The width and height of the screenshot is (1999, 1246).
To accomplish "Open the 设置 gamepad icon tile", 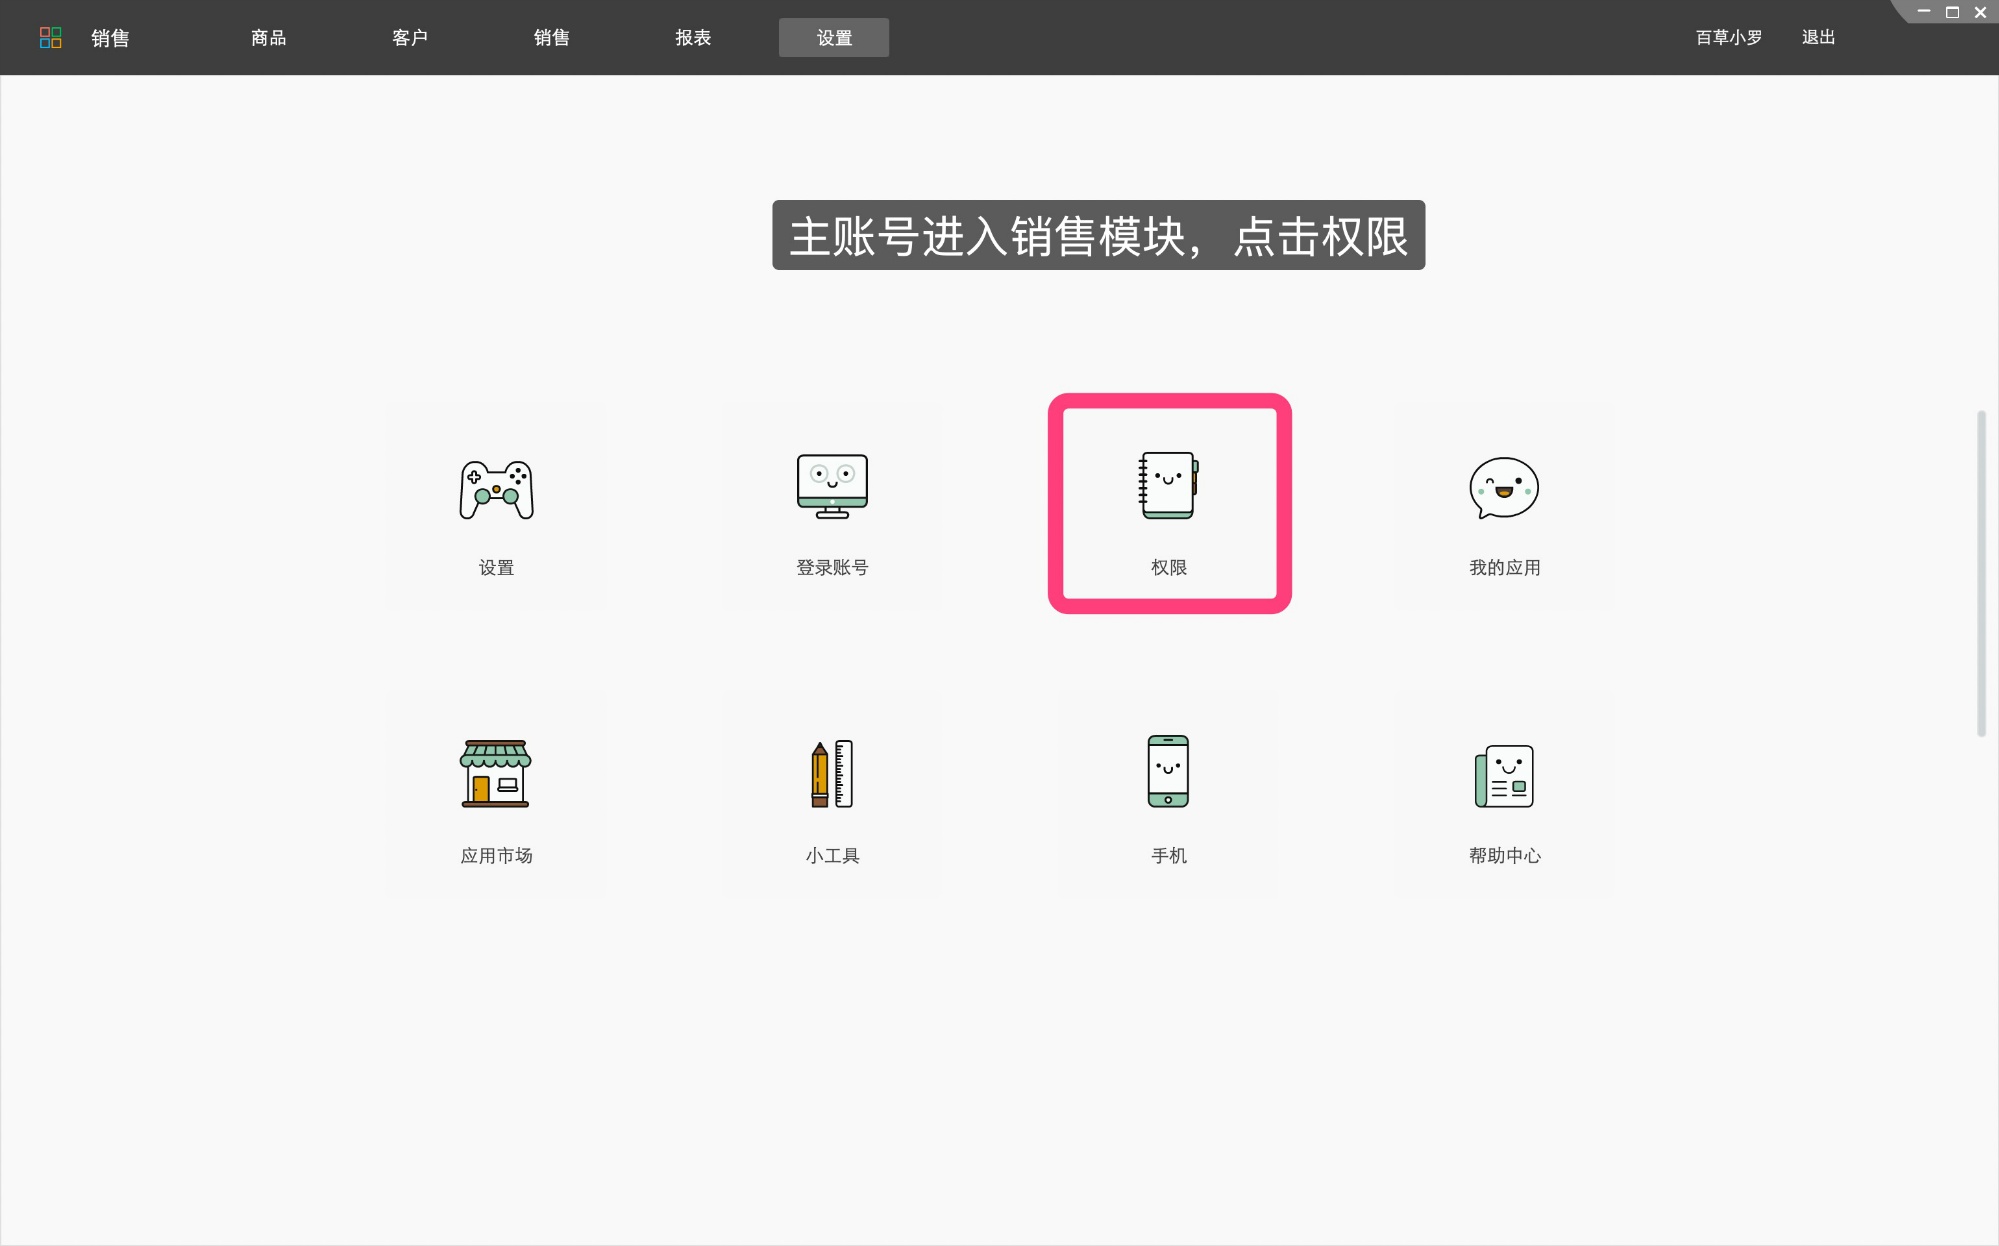I will point(496,507).
